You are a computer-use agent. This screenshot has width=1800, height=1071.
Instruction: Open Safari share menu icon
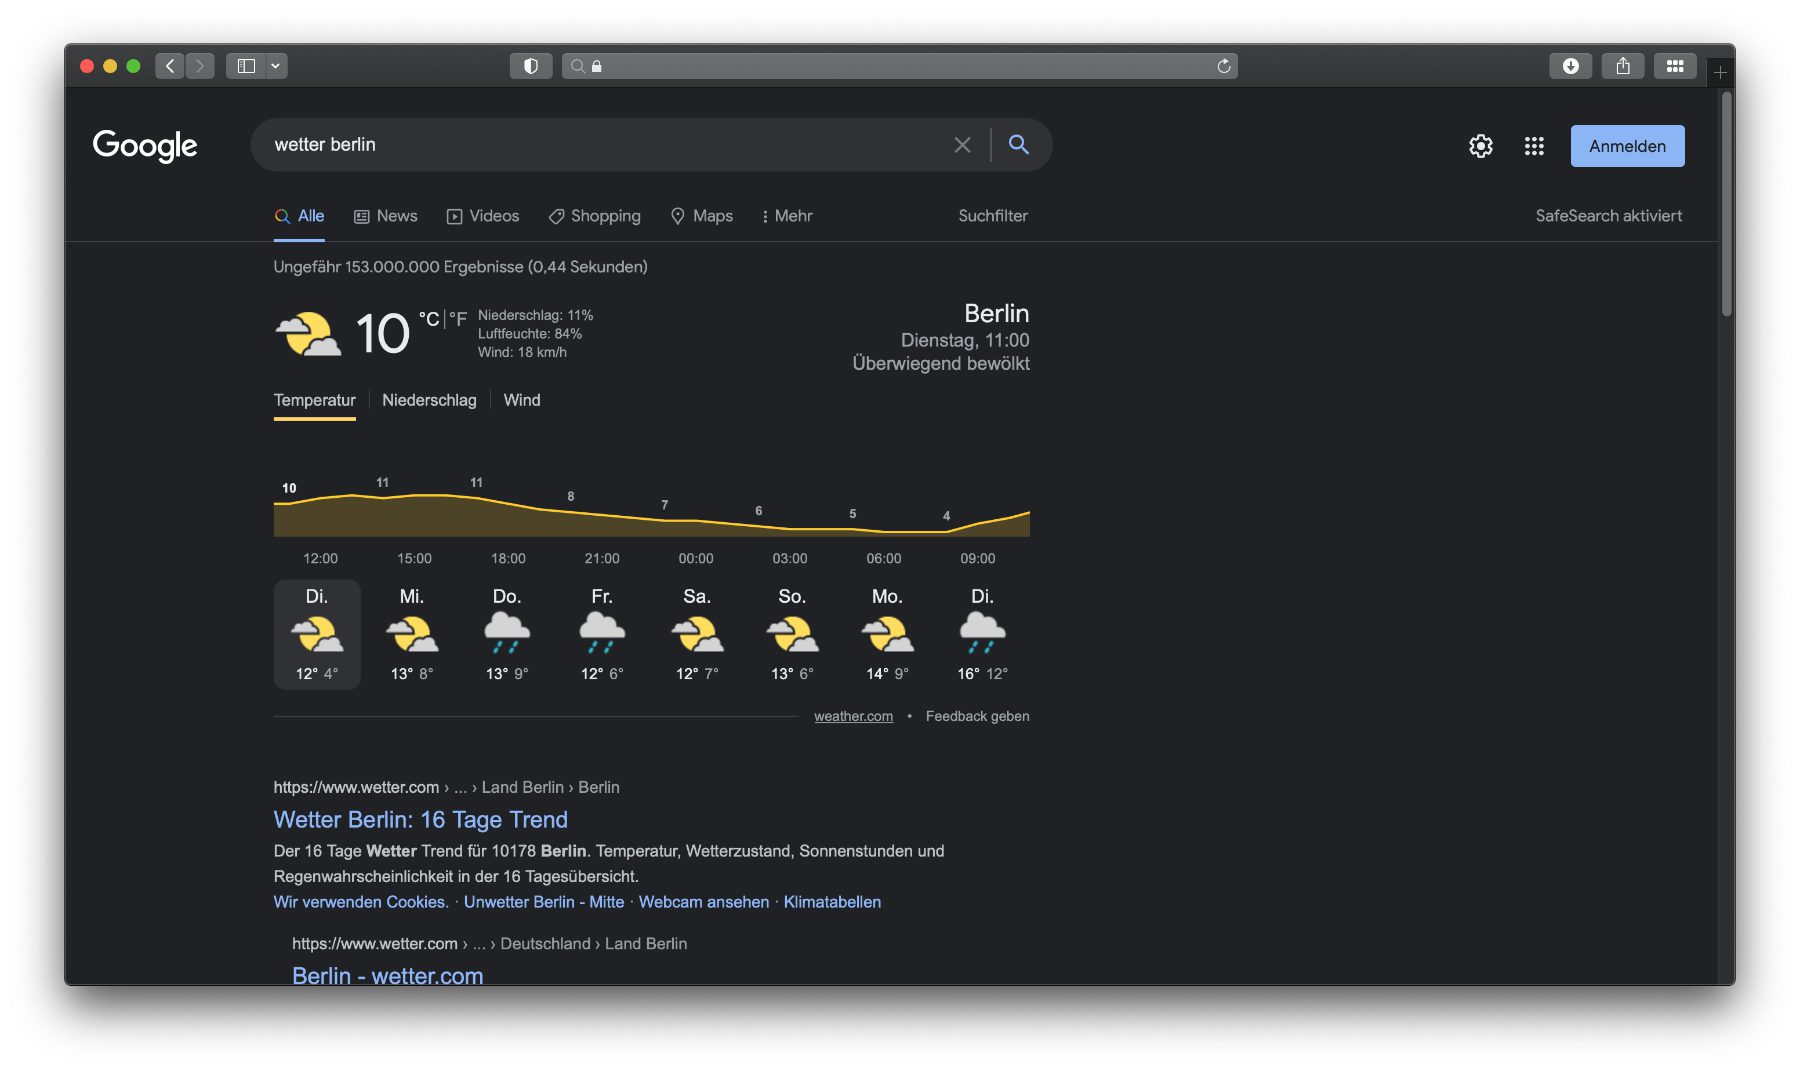click(1622, 66)
